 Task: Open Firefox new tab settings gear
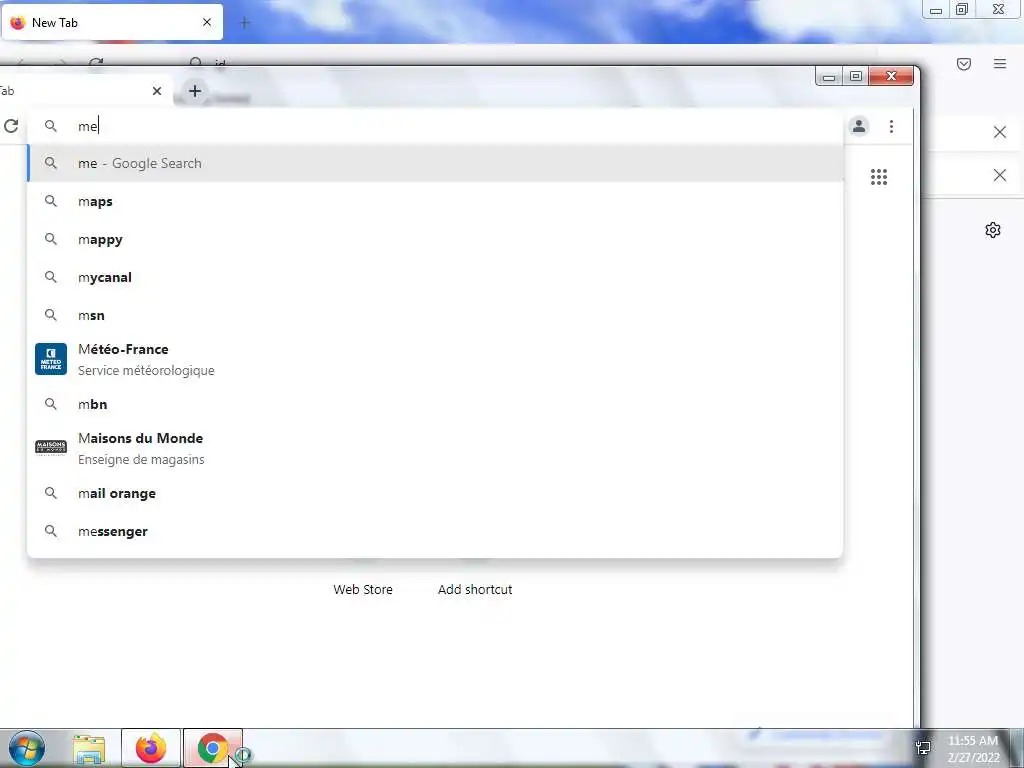click(x=993, y=230)
